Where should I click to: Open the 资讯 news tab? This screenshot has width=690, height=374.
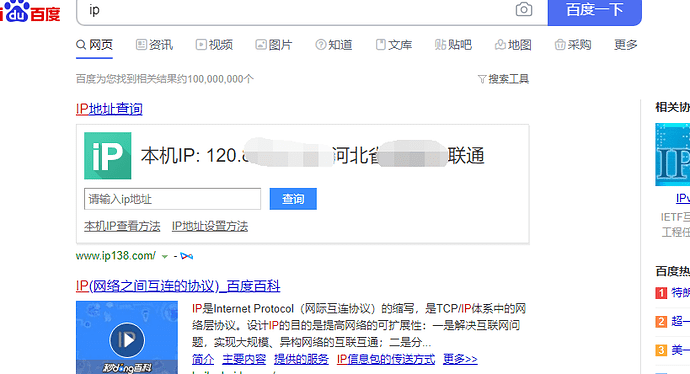[x=154, y=44]
